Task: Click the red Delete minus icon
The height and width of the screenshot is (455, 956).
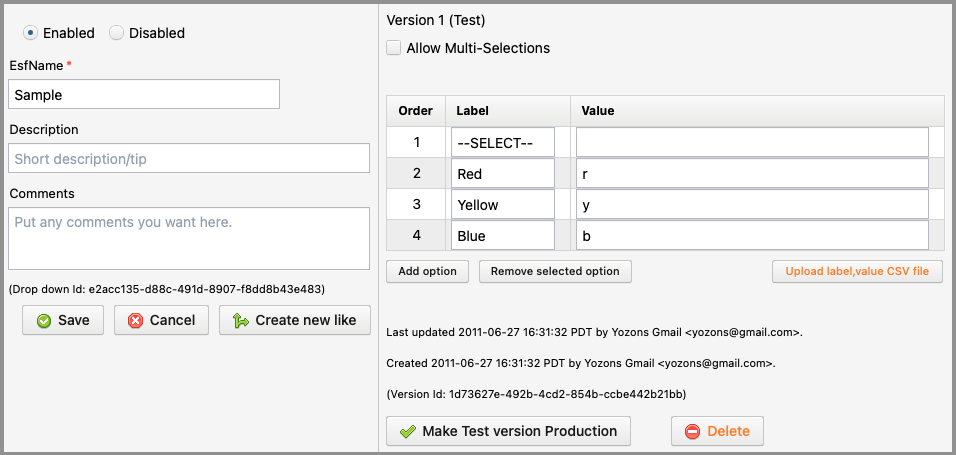Action: (692, 432)
